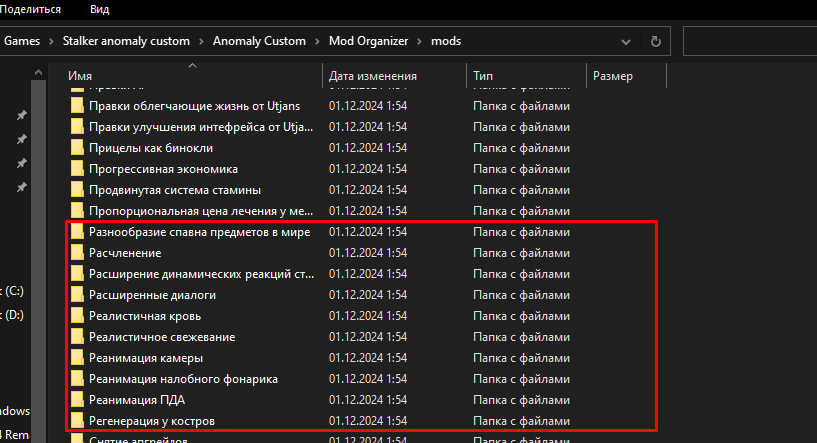Click the Реалистичная кровь folder icon

coord(77,316)
